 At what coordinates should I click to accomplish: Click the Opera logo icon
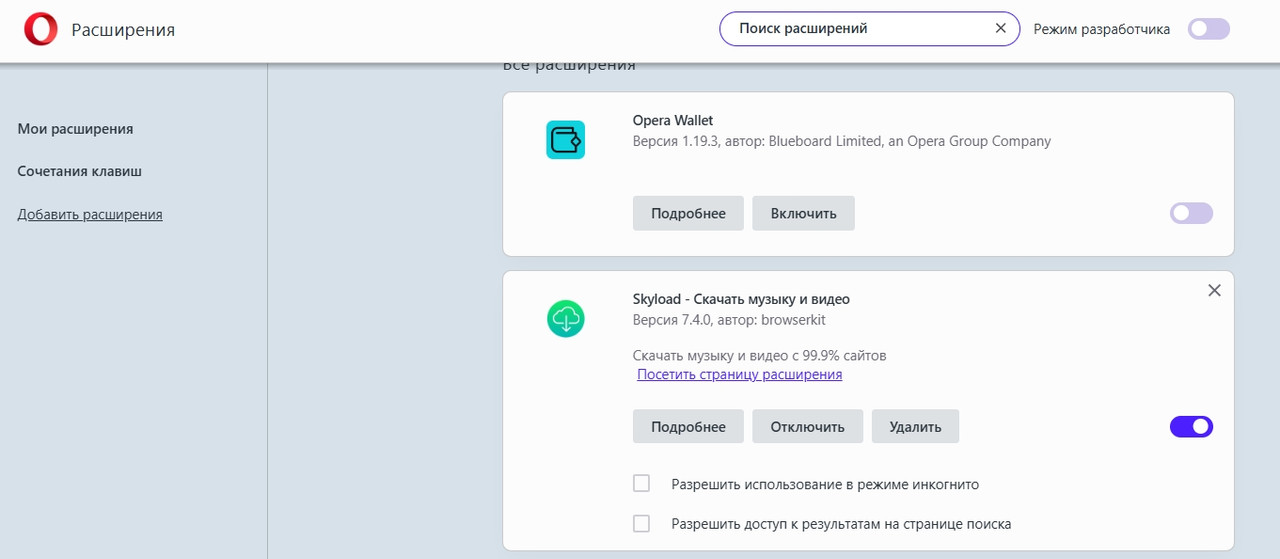41,30
